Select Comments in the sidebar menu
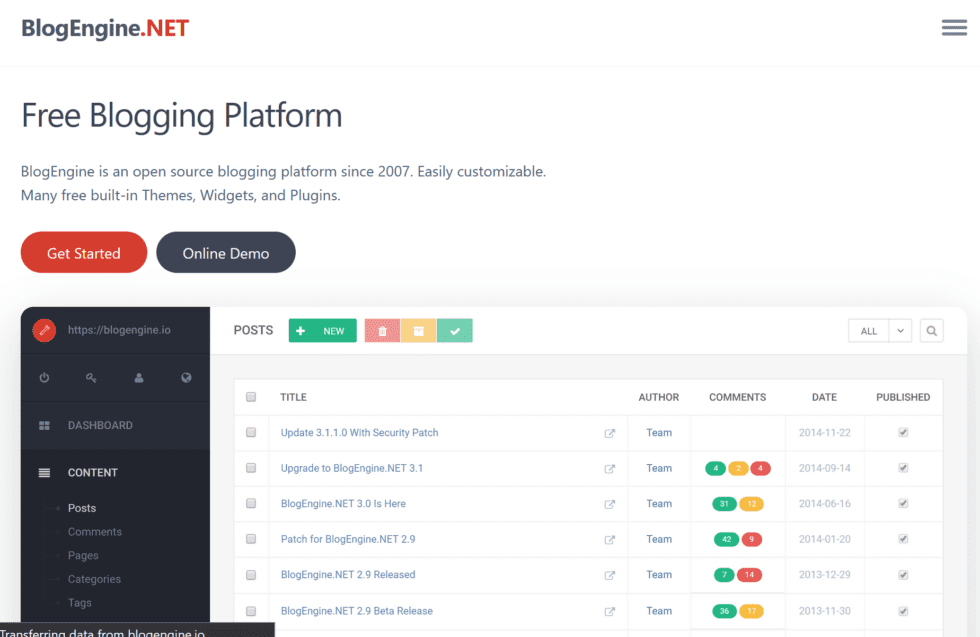Viewport: 980px width, 637px height. (95, 532)
